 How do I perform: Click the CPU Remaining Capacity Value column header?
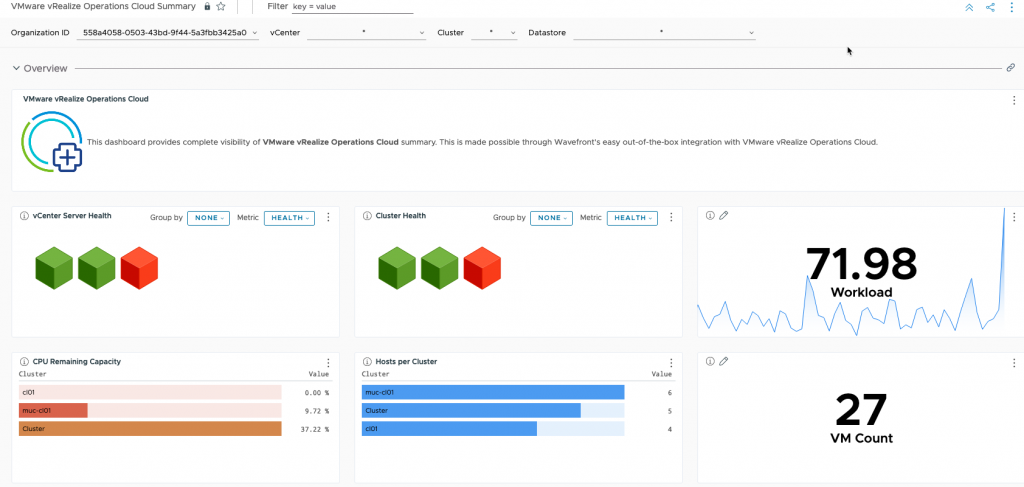click(319, 375)
